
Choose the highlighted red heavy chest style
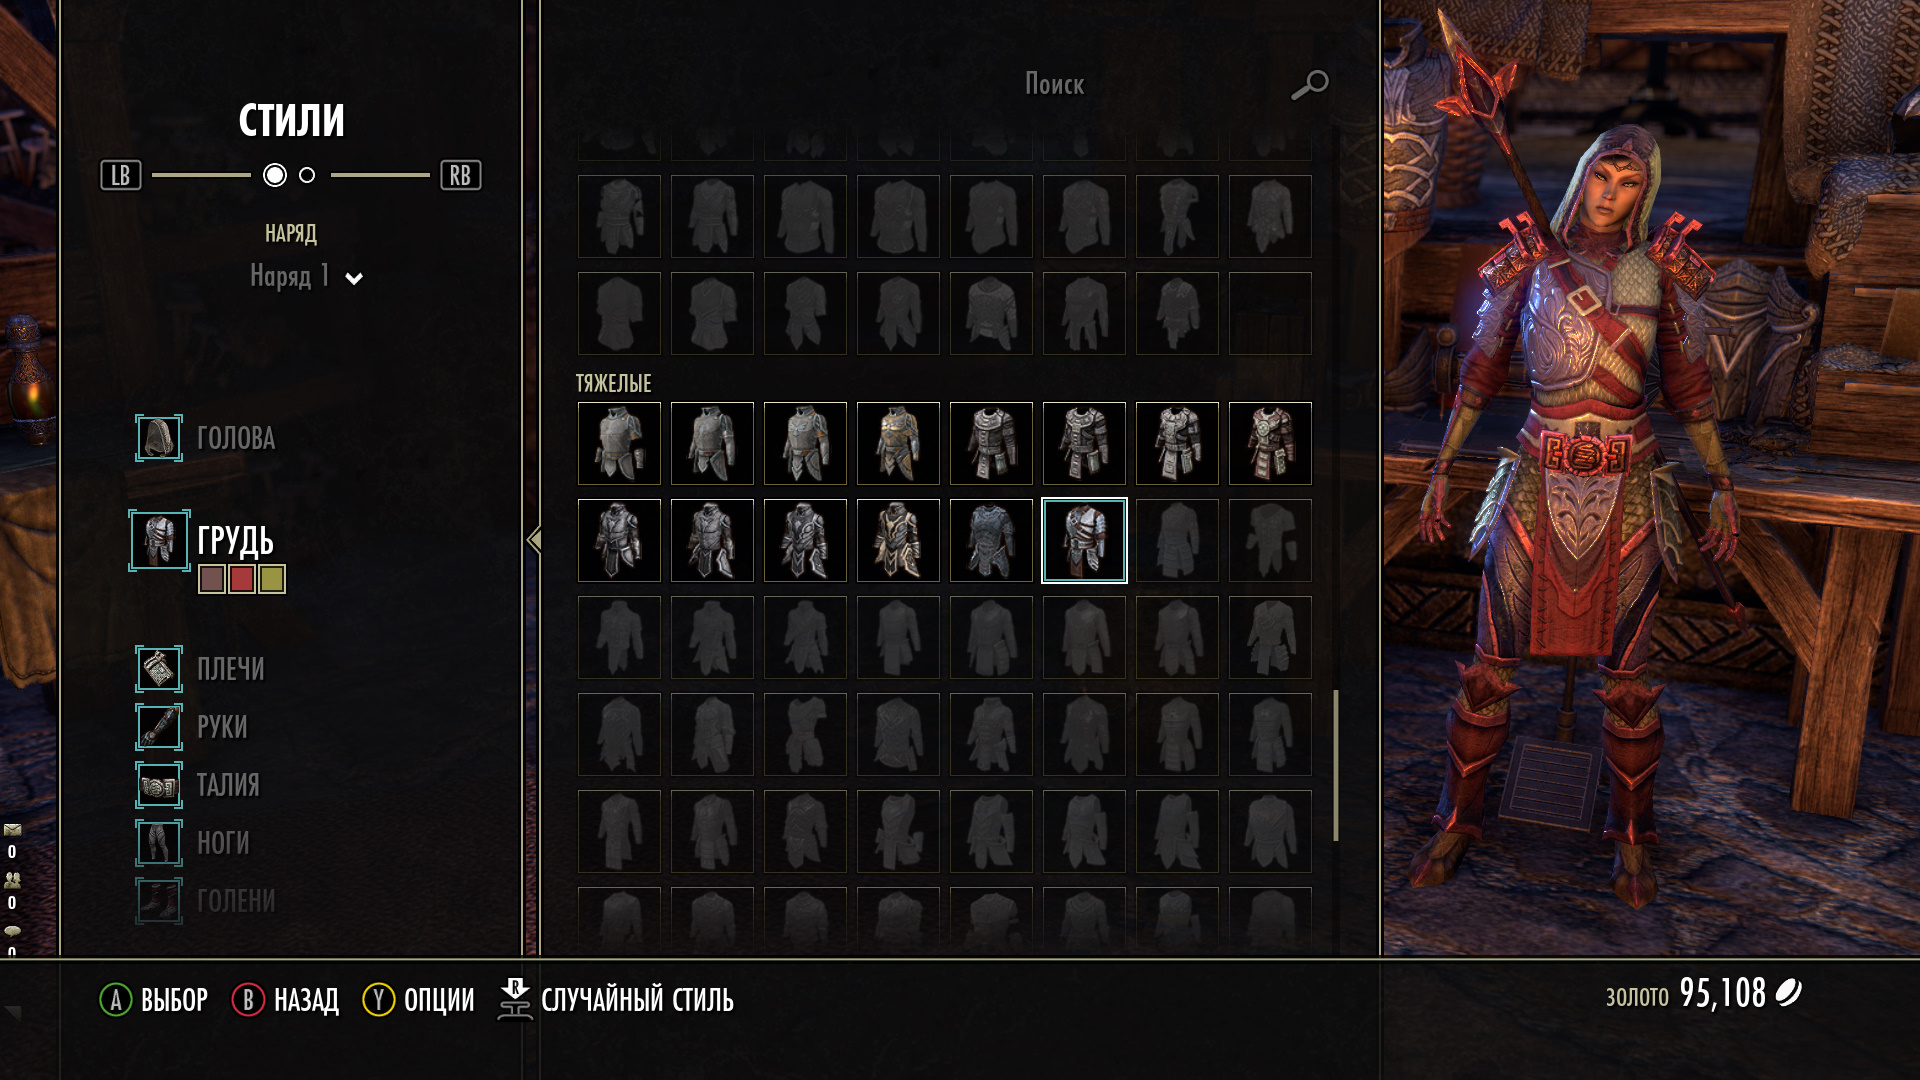1084,540
